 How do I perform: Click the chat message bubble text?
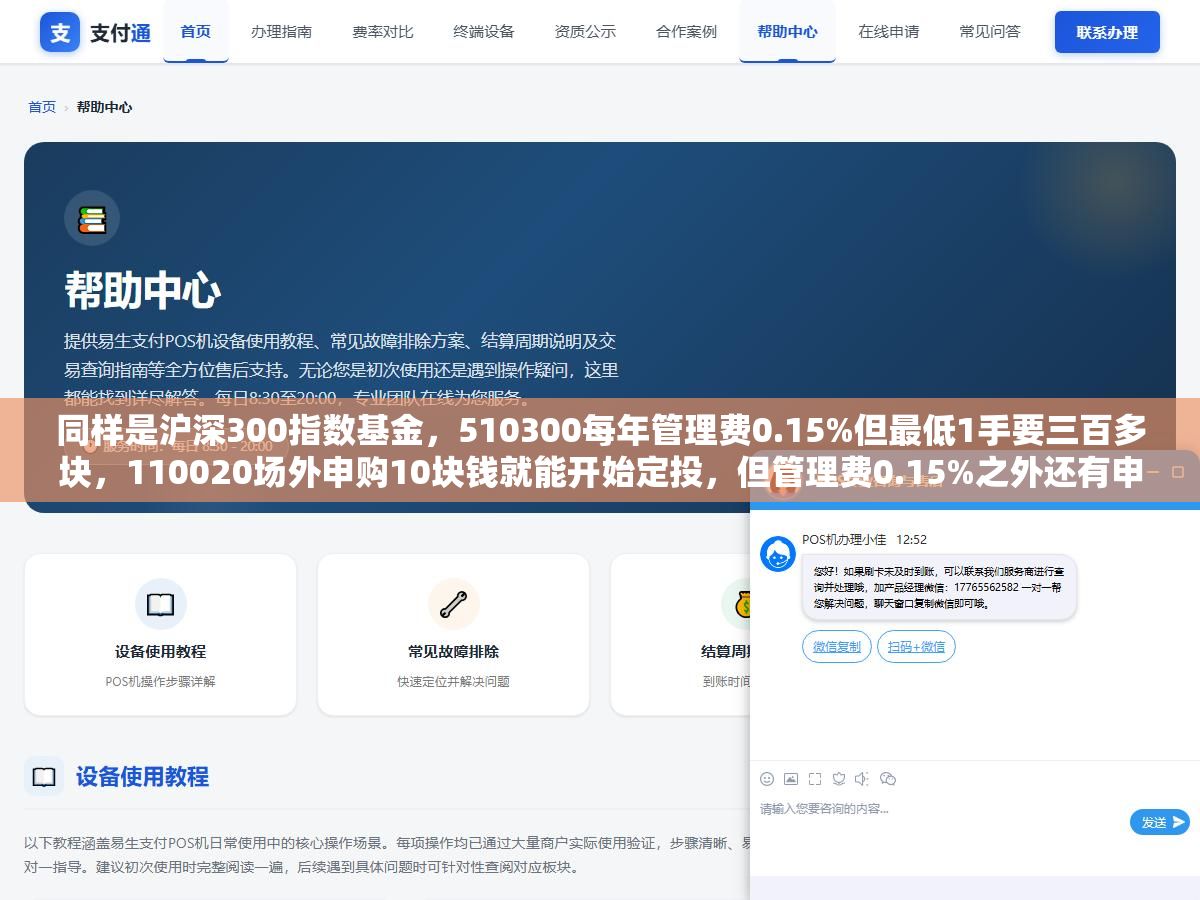[x=939, y=587]
